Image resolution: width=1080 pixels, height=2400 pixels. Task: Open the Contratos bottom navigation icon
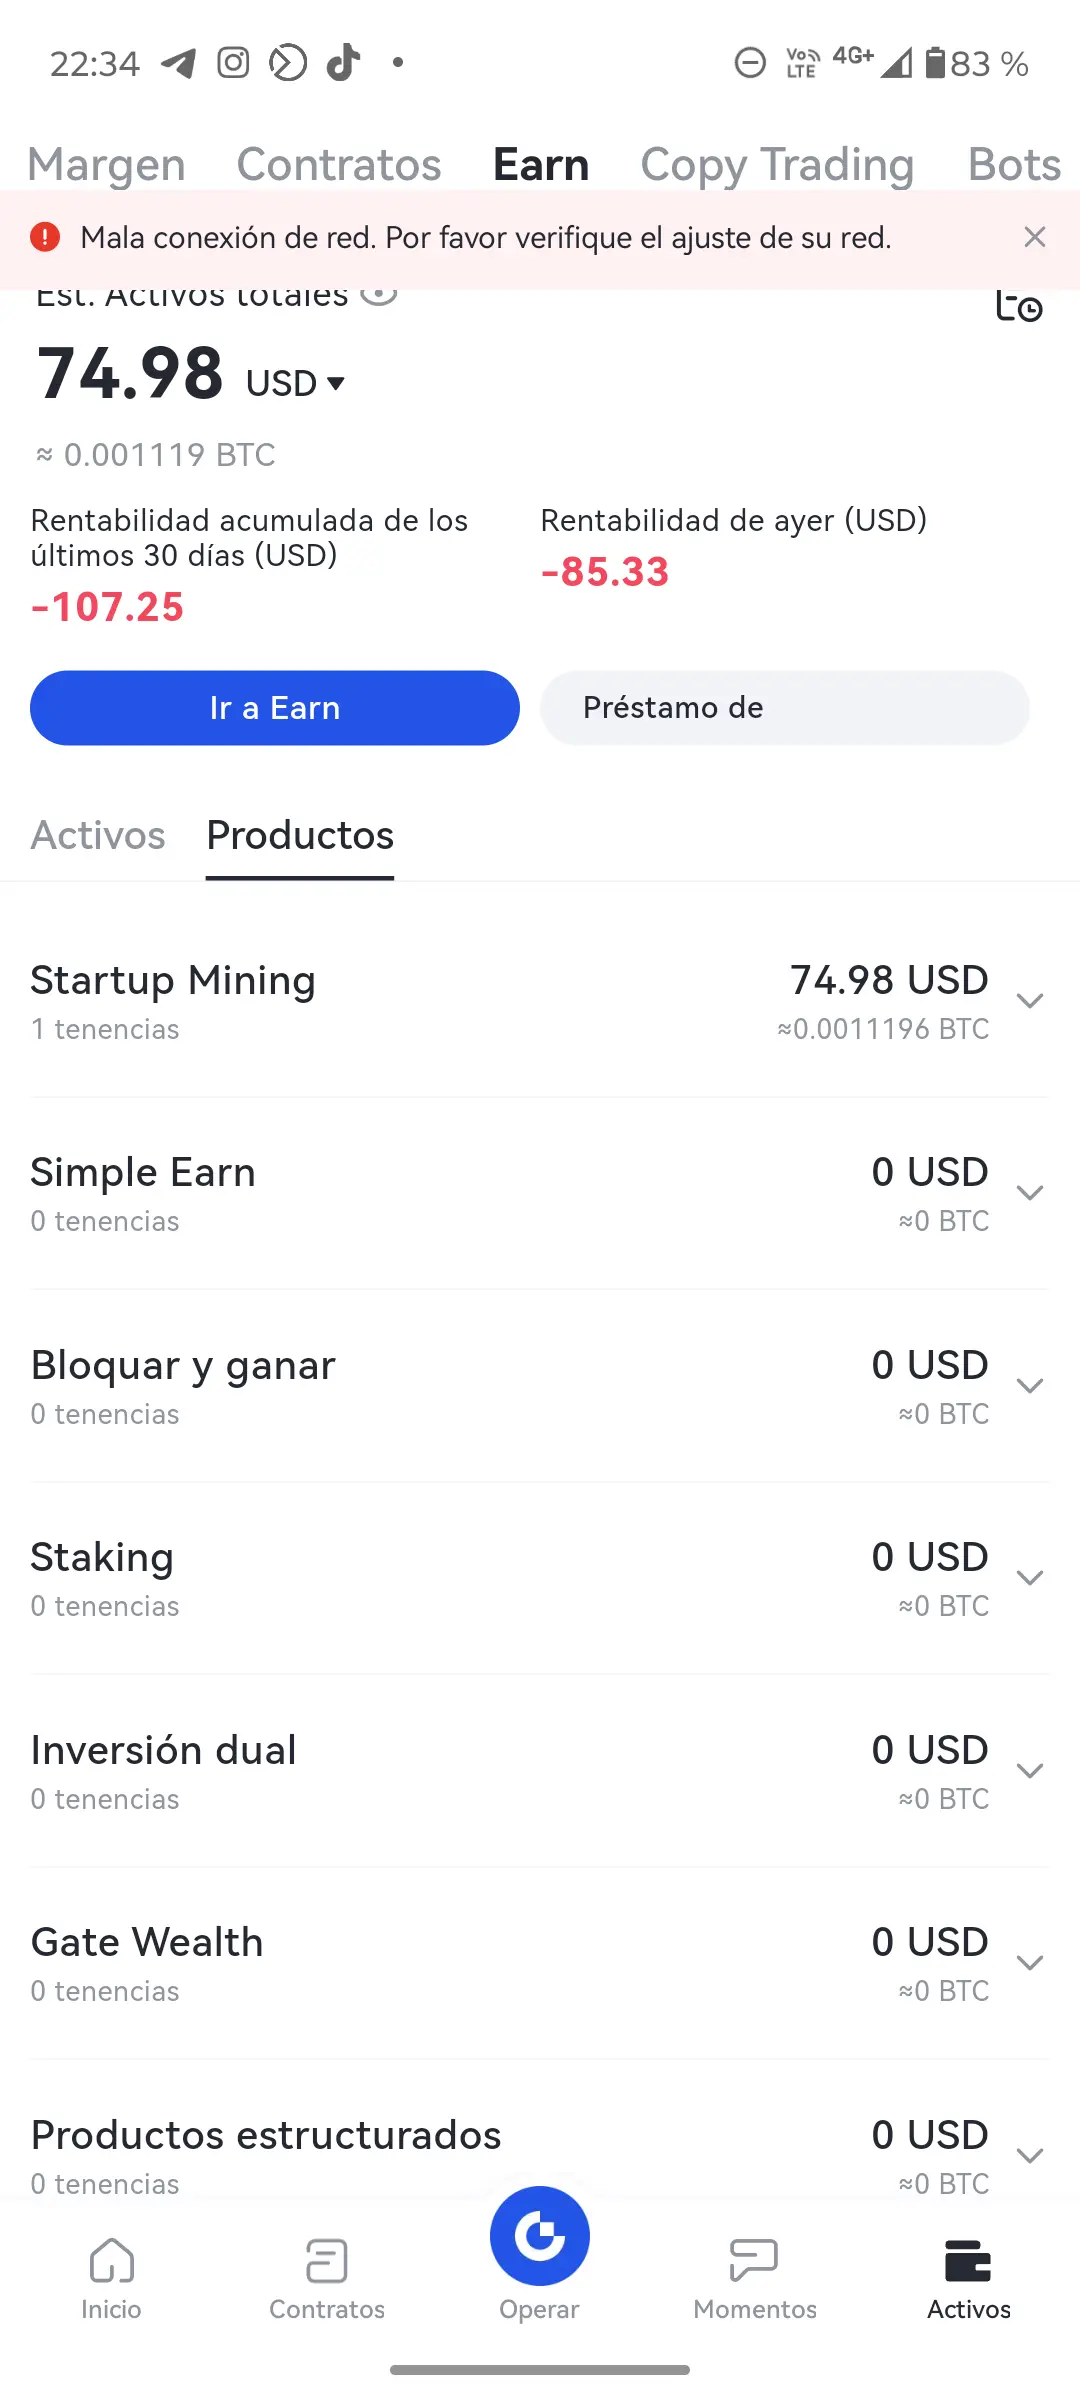click(326, 2261)
